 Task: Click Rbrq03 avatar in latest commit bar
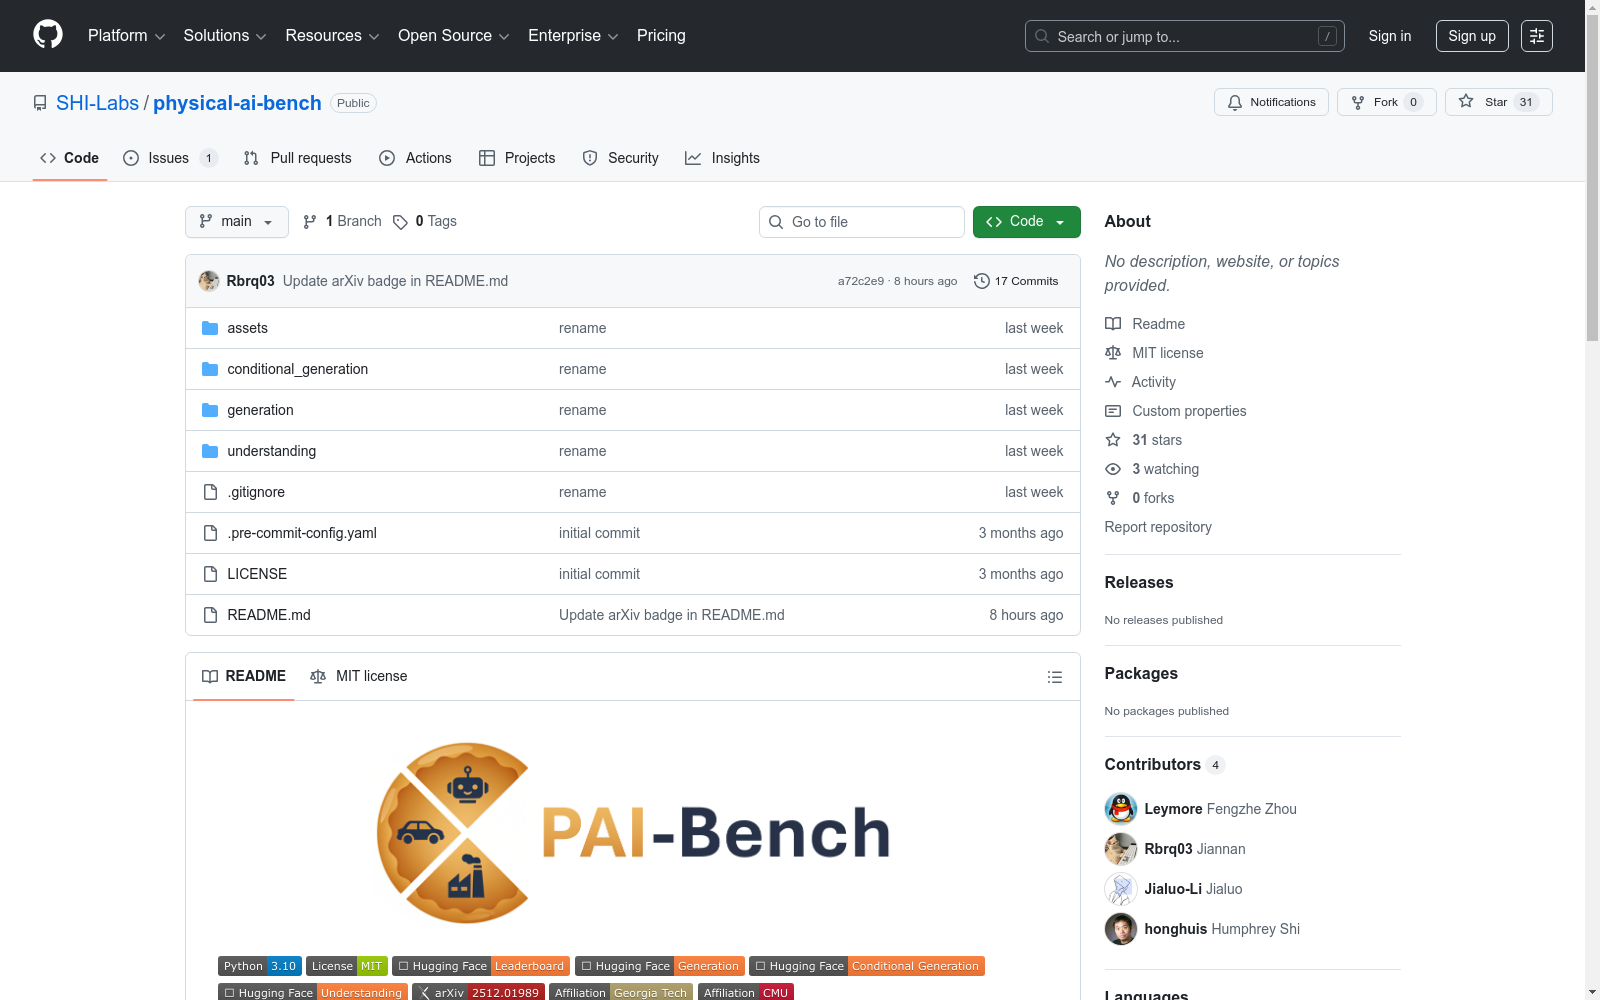coord(209,281)
